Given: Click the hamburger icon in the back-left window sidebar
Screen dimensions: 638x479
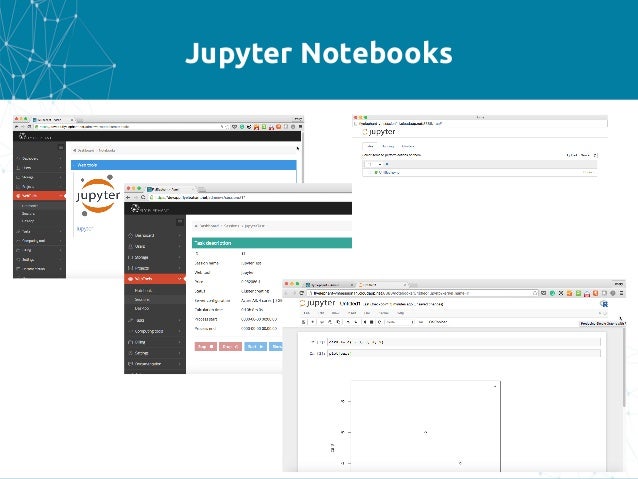Looking at the screenshot, I should (x=61, y=147).
